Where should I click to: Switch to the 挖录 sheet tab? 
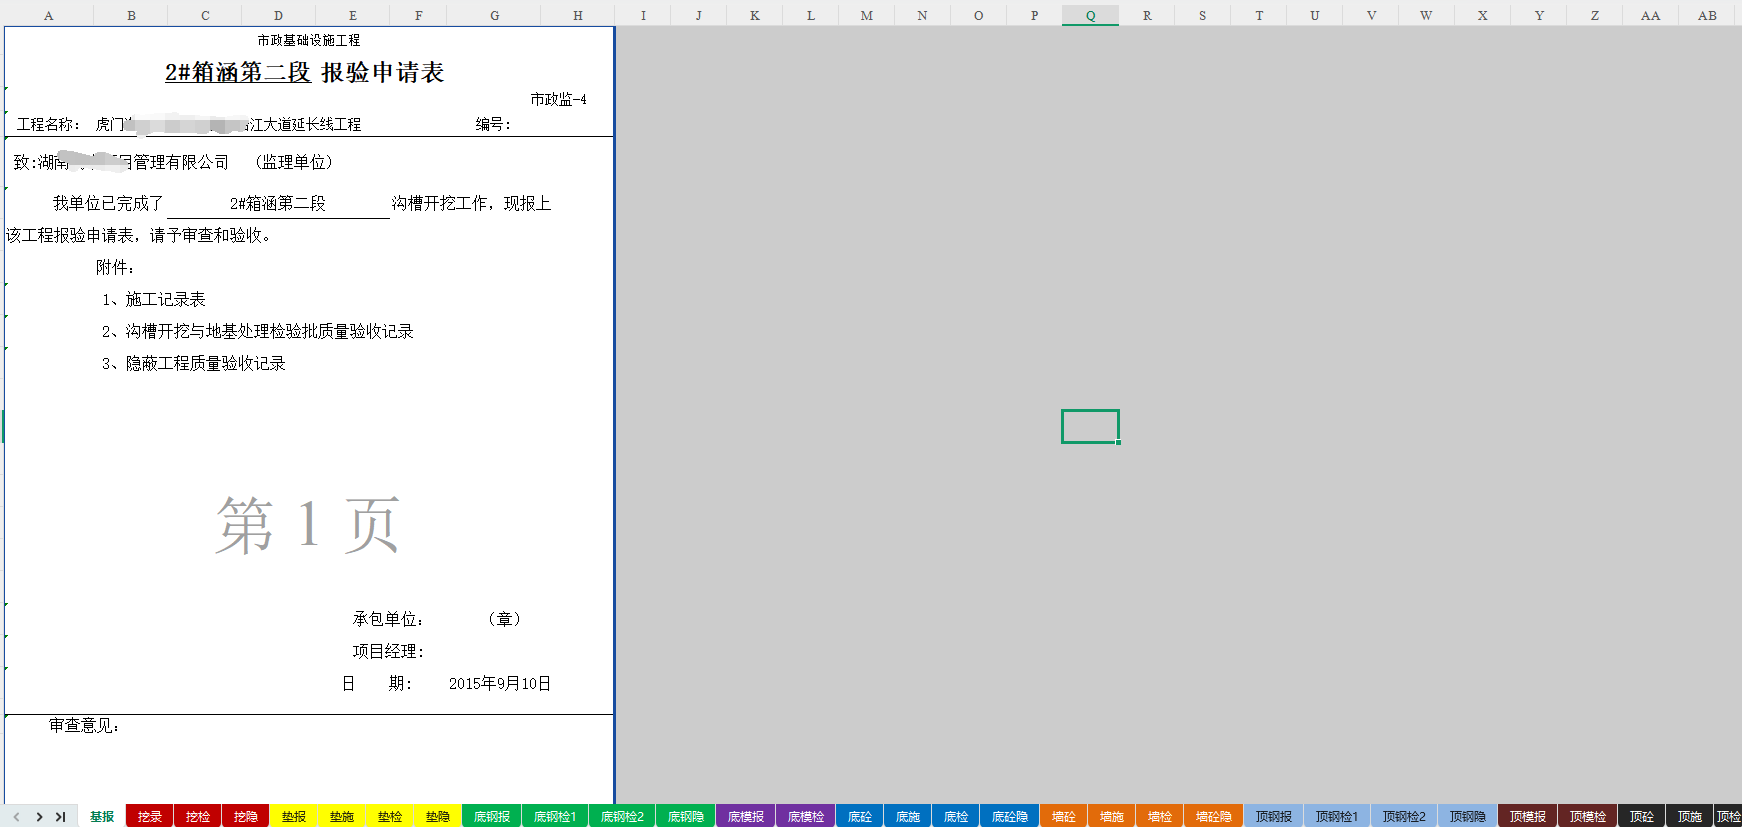click(x=150, y=817)
